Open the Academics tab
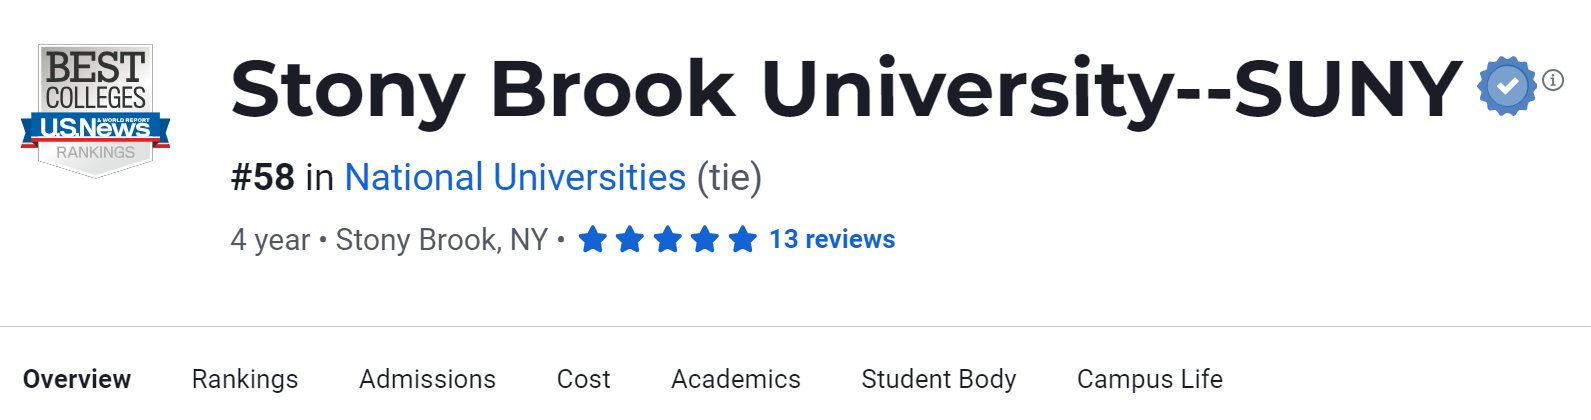The height and width of the screenshot is (420, 1591). point(736,380)
